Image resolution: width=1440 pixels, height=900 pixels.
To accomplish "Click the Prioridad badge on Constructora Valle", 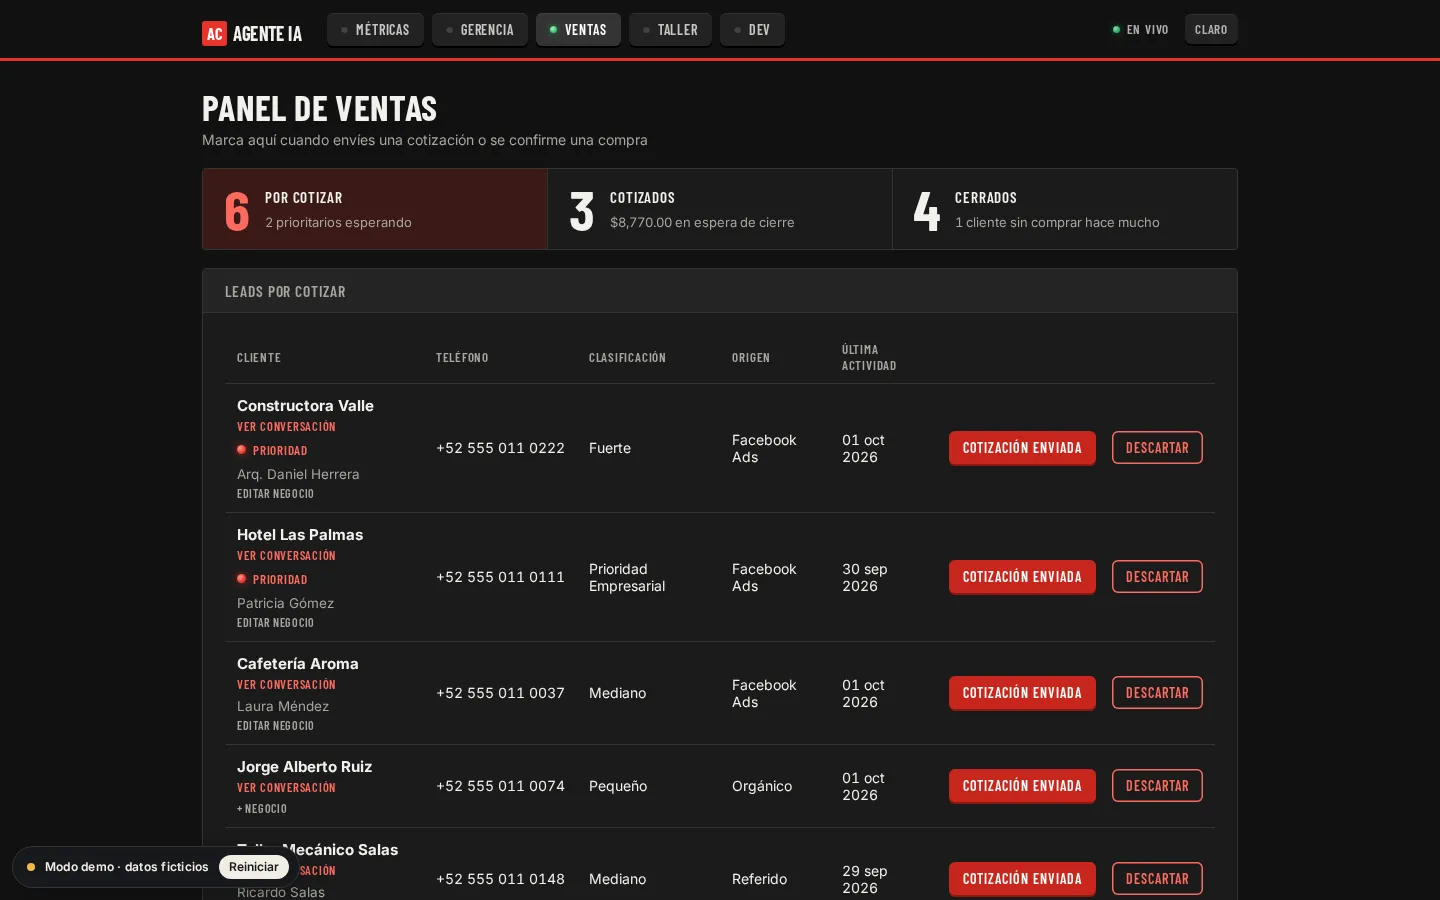I will click(x=272, y=451).
